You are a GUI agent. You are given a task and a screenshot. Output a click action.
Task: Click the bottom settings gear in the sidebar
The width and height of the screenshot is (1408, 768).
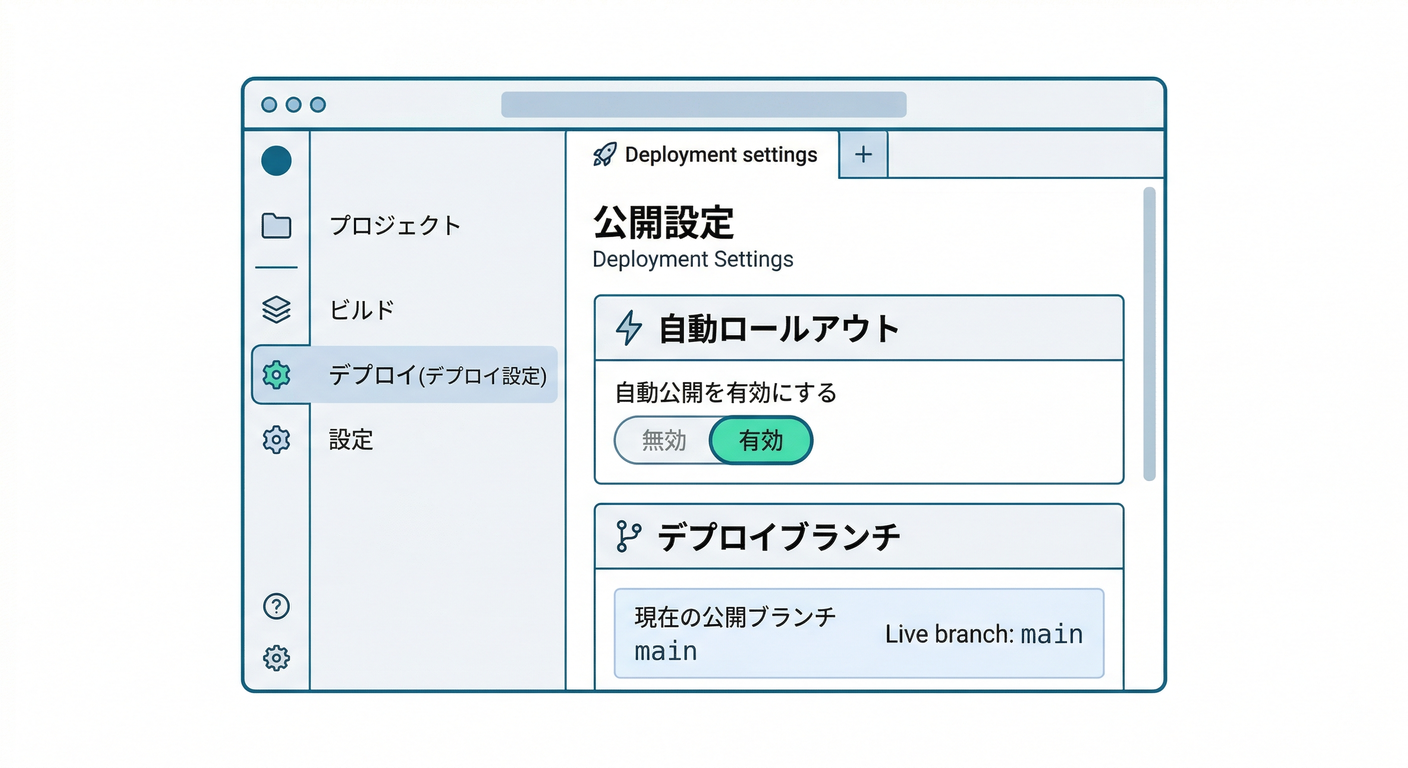[276, 658]
